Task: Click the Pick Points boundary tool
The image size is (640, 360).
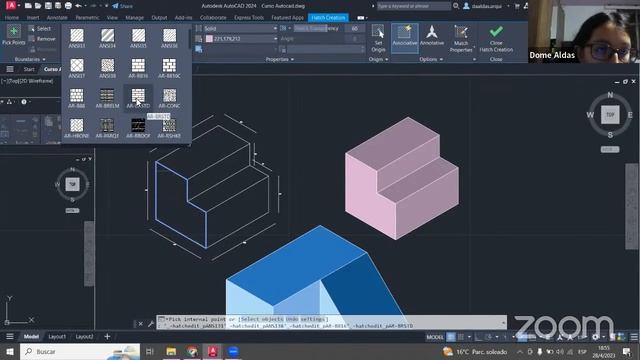Action: coord(13,35)
